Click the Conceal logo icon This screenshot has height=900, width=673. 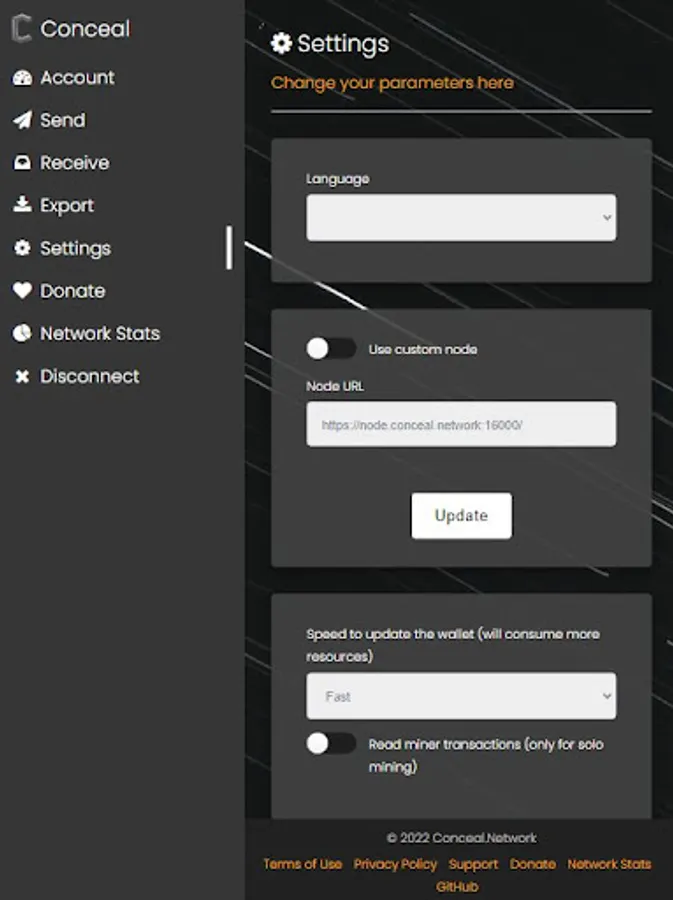click(21, 29)
